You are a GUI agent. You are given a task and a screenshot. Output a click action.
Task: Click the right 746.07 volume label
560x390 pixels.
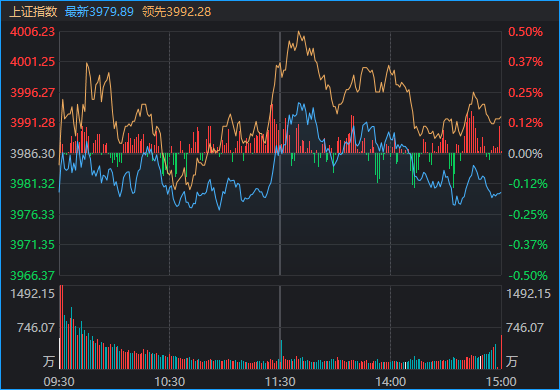pyautogui.click(x=525, y=328)
